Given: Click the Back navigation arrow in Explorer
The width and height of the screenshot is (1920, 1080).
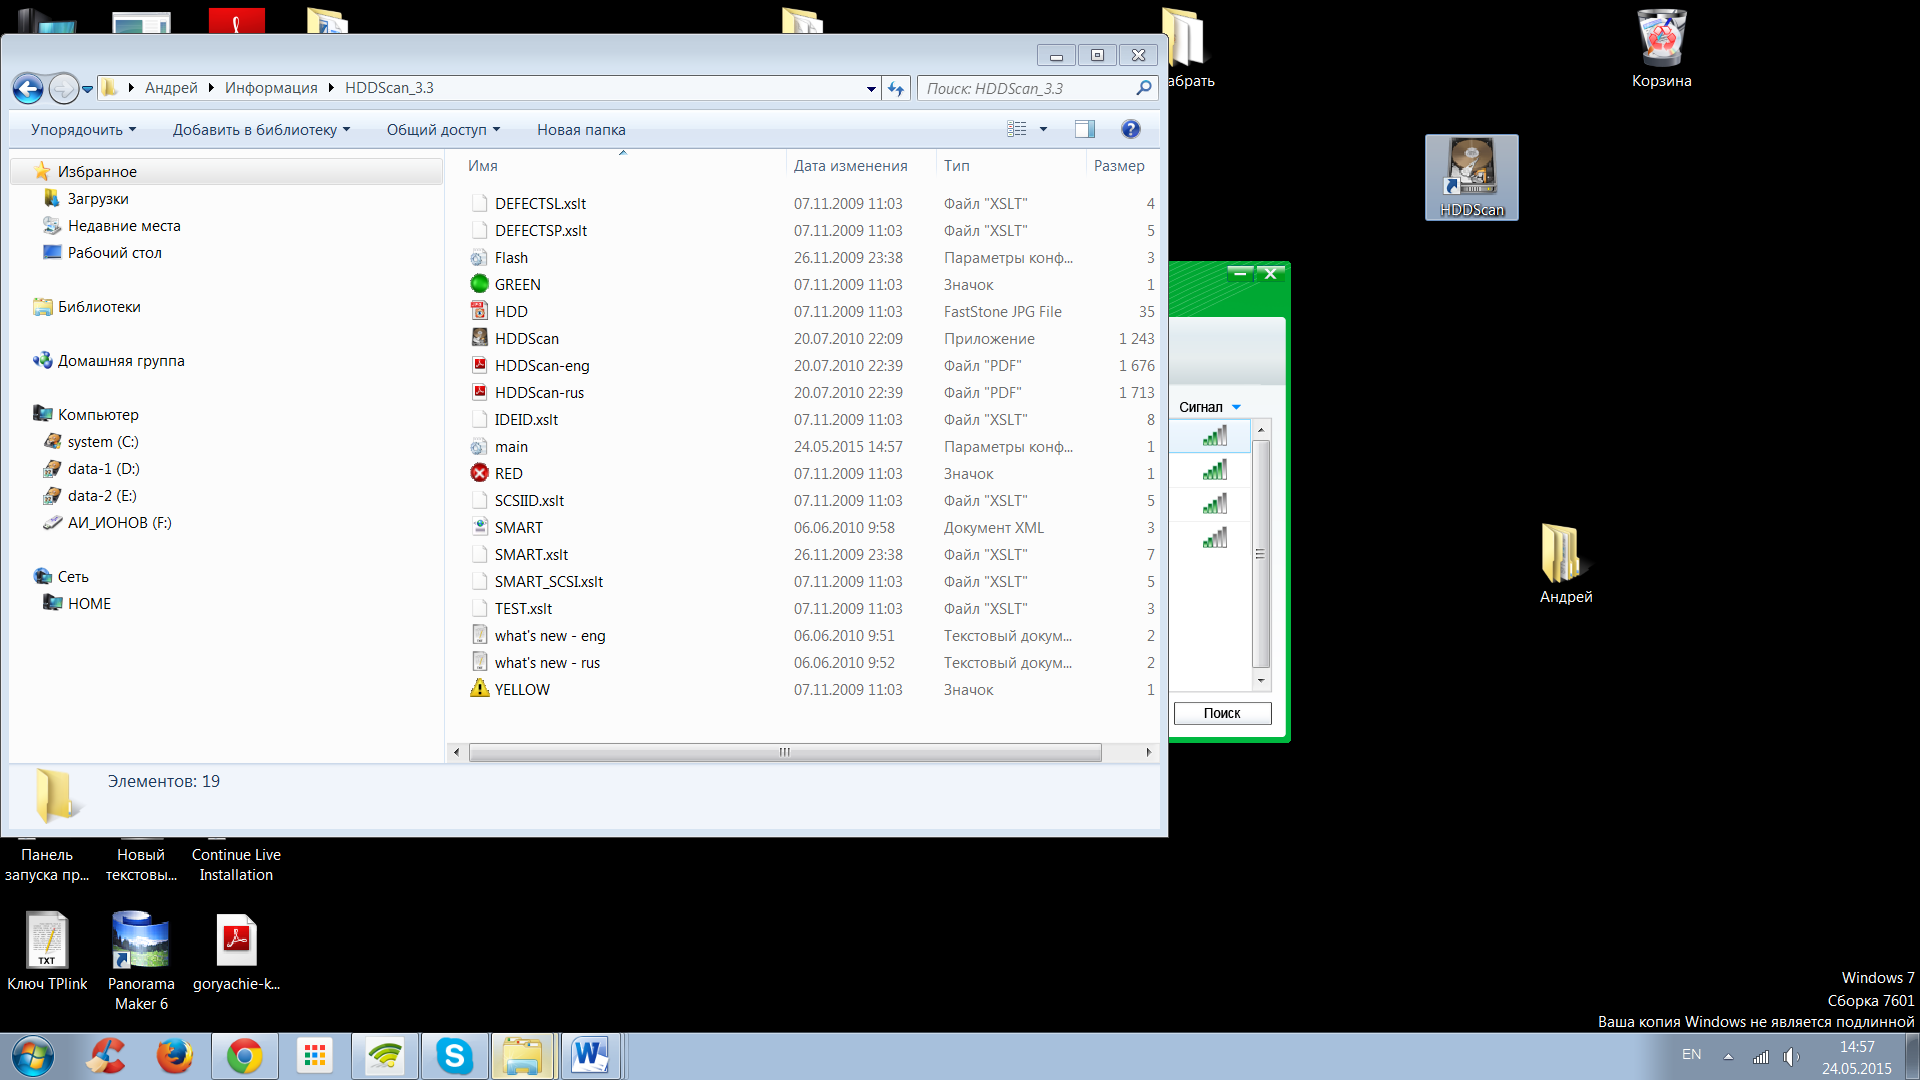Looking at the screenshot, I should point(28,88).
